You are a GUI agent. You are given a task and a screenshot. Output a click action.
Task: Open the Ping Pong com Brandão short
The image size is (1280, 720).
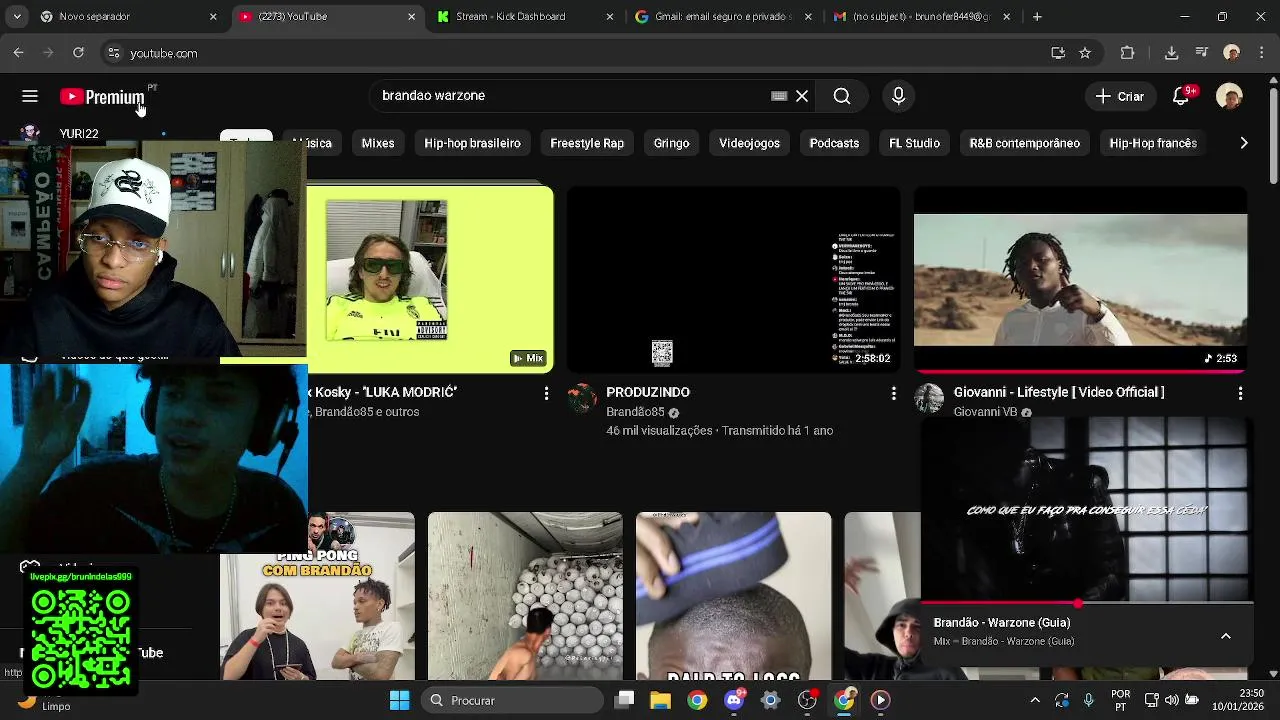coord(317,596)
